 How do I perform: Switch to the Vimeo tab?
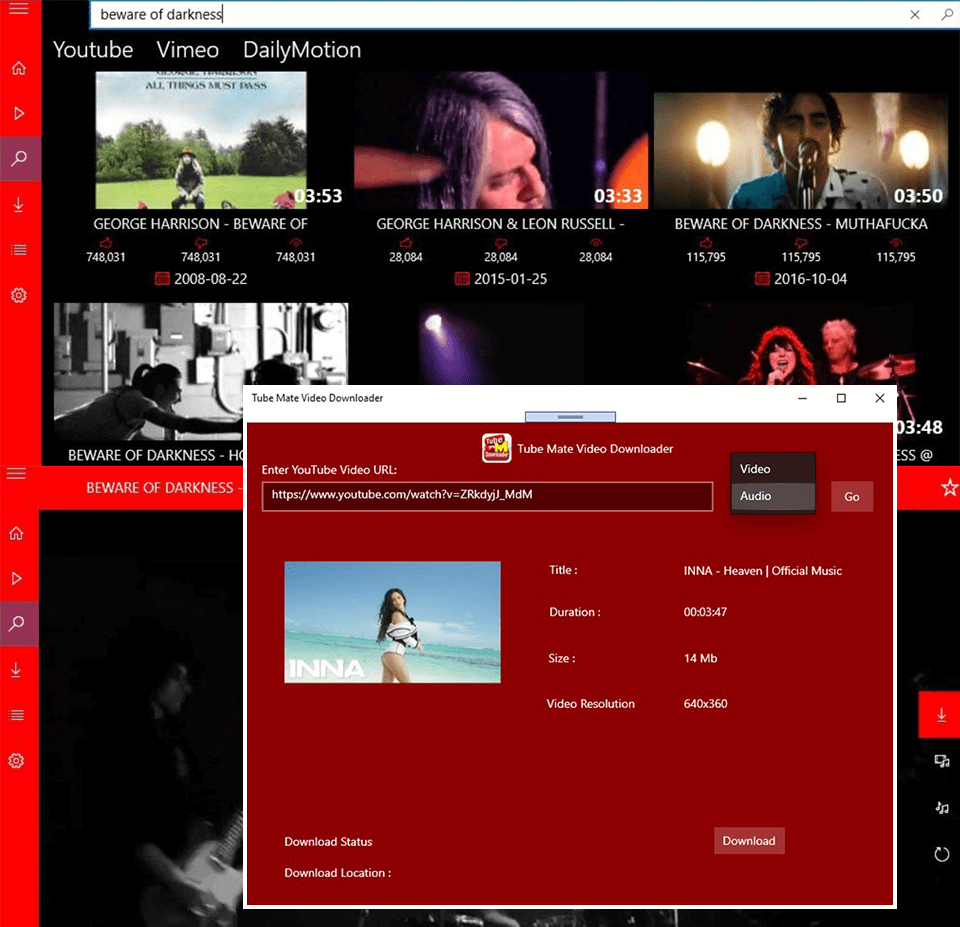point(187,49)
